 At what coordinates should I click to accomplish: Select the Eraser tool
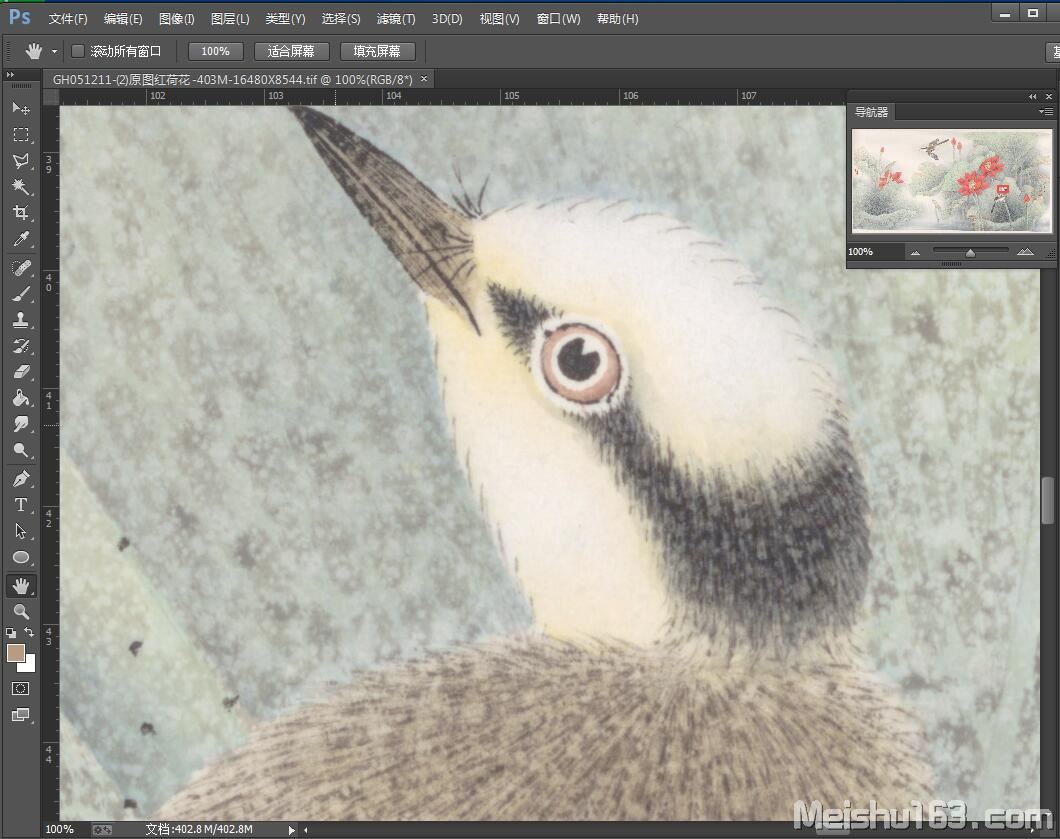(x=21, y=372)
